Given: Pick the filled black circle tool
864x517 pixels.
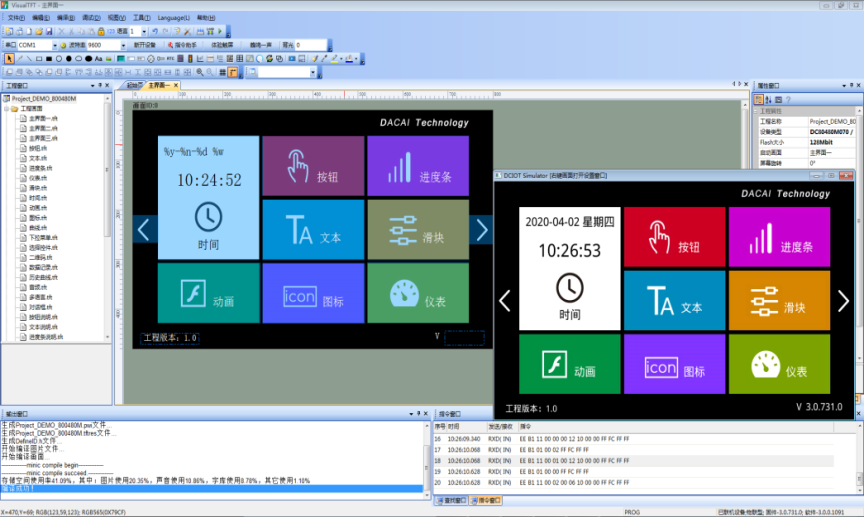Looking at the screenshot, I should pos(69,58).
